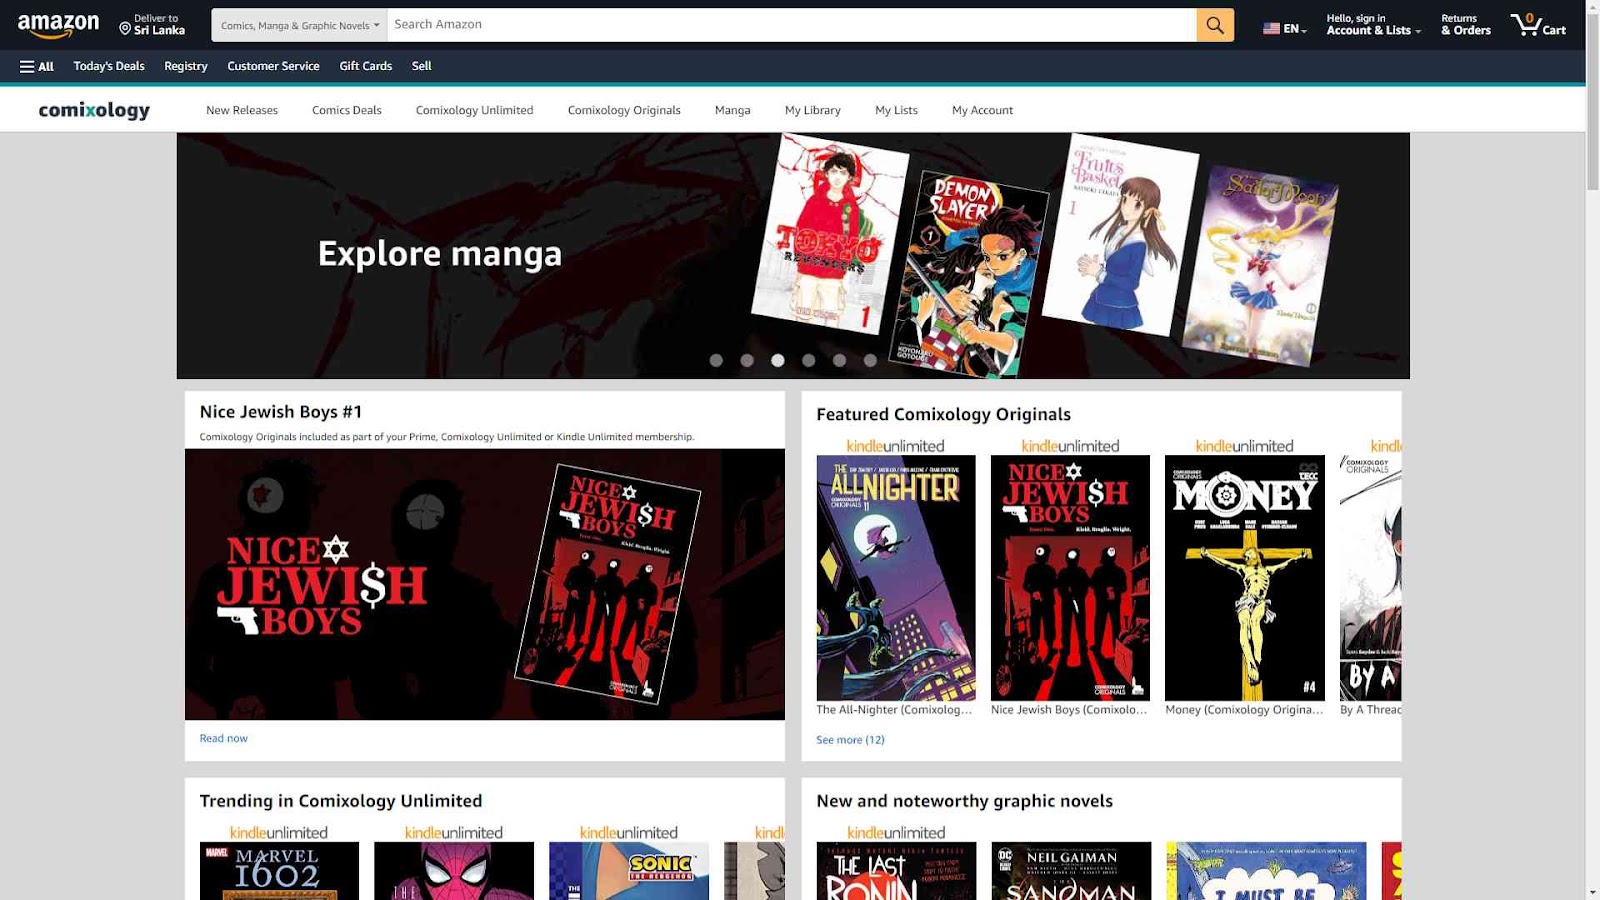The width and height of the screenshot is (1600, 900).
Task: Open the Comixology Unlimited tab
Action: pyautogui.click(x=474, y=110)
